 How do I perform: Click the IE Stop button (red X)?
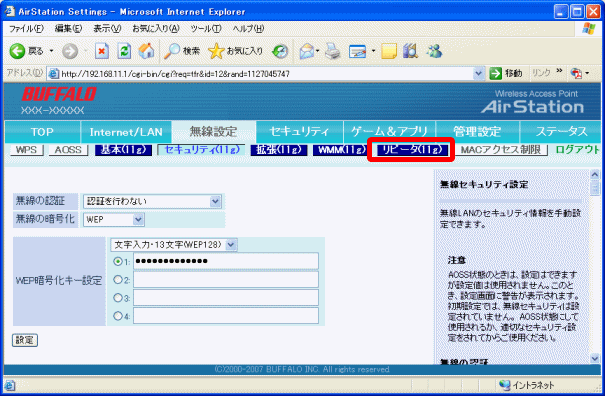coord(102,51)
